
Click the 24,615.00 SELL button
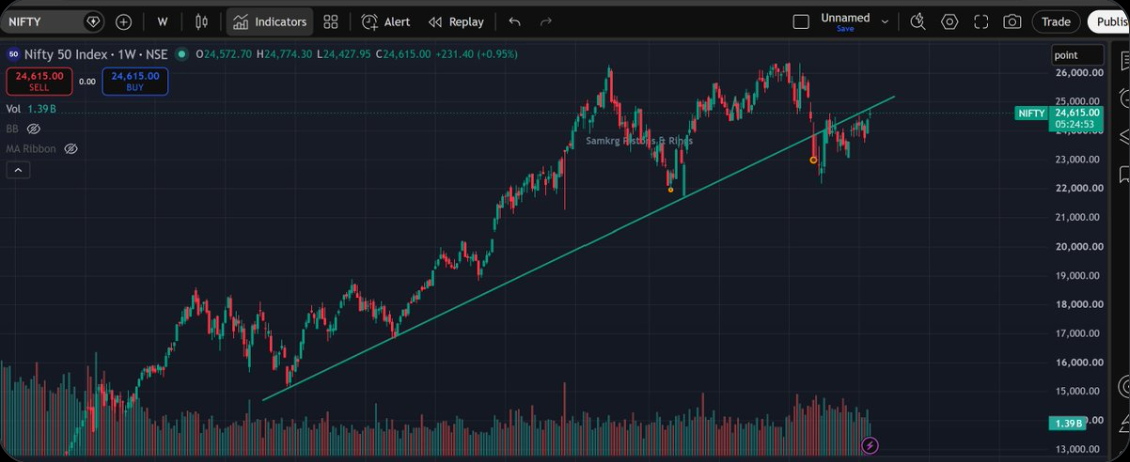(x=39, y=81)
